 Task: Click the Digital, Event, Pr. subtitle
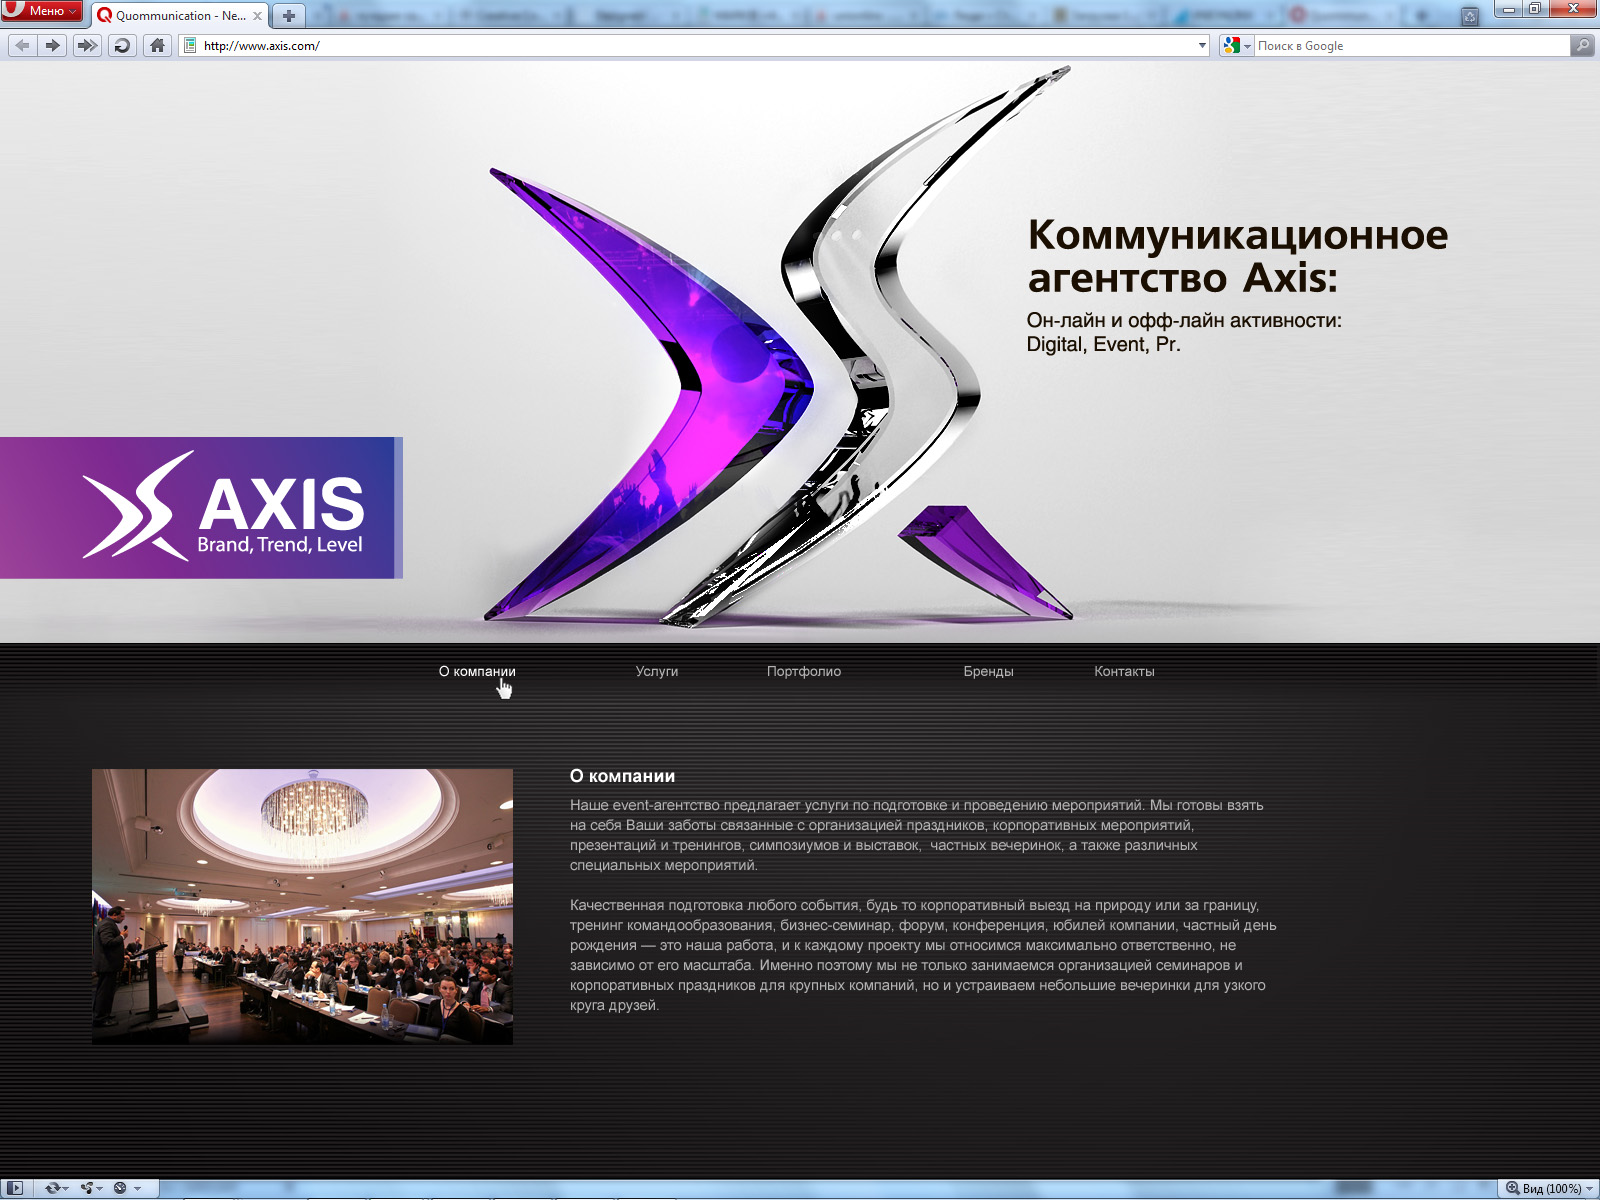(1104, 344)
